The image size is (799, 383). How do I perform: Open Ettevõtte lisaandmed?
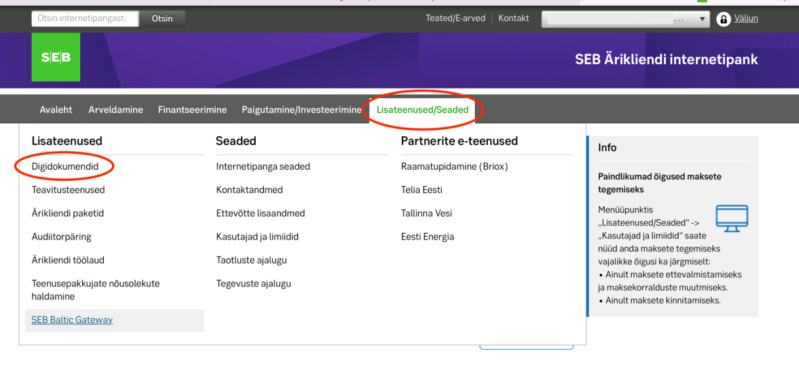[x=260, y=213]
